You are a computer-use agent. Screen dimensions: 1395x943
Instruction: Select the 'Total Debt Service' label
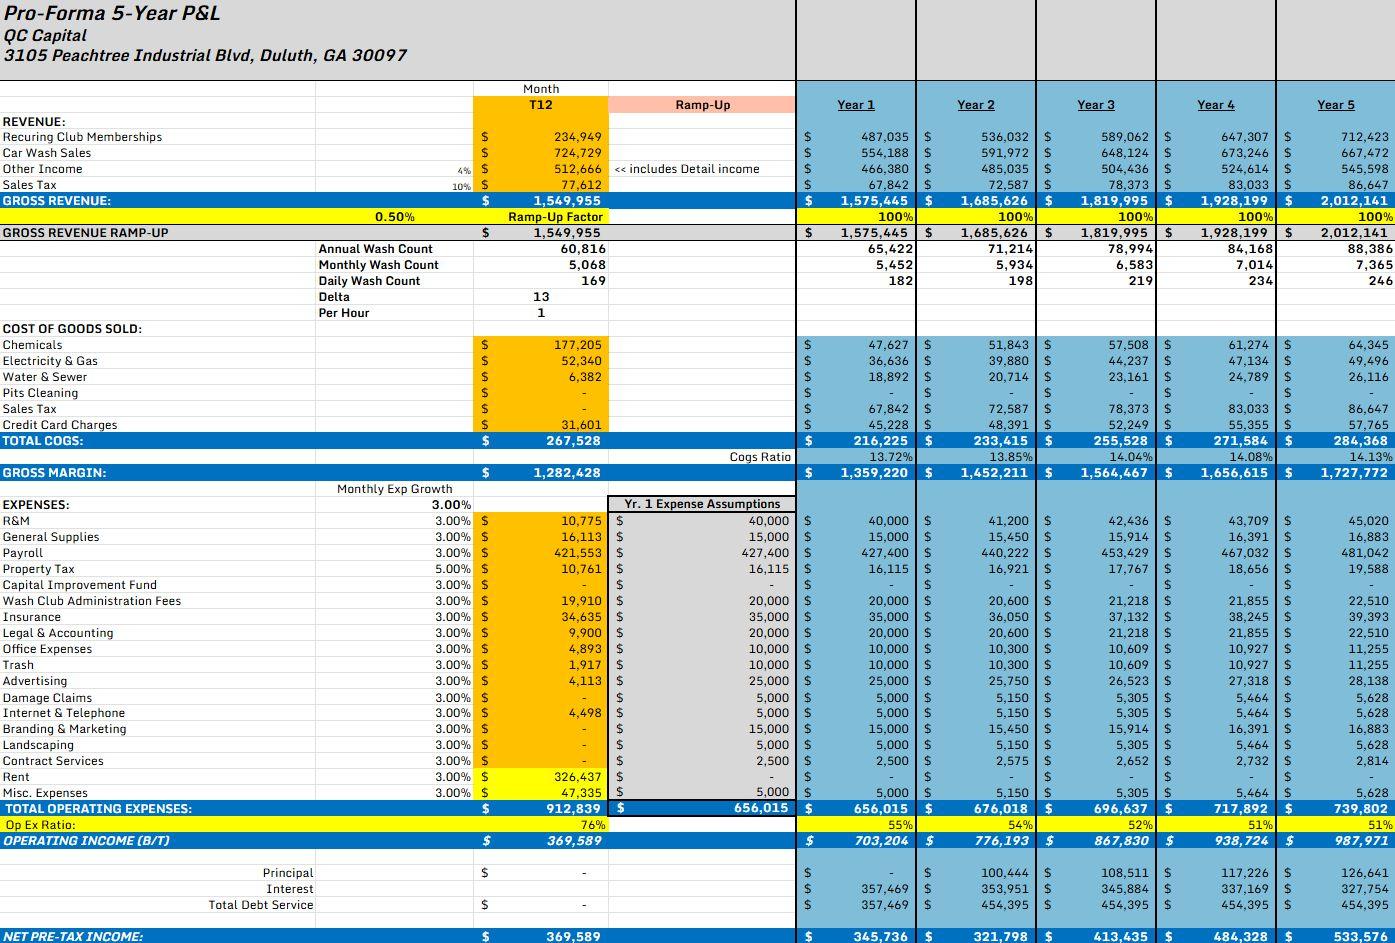[x=261, y=905]
